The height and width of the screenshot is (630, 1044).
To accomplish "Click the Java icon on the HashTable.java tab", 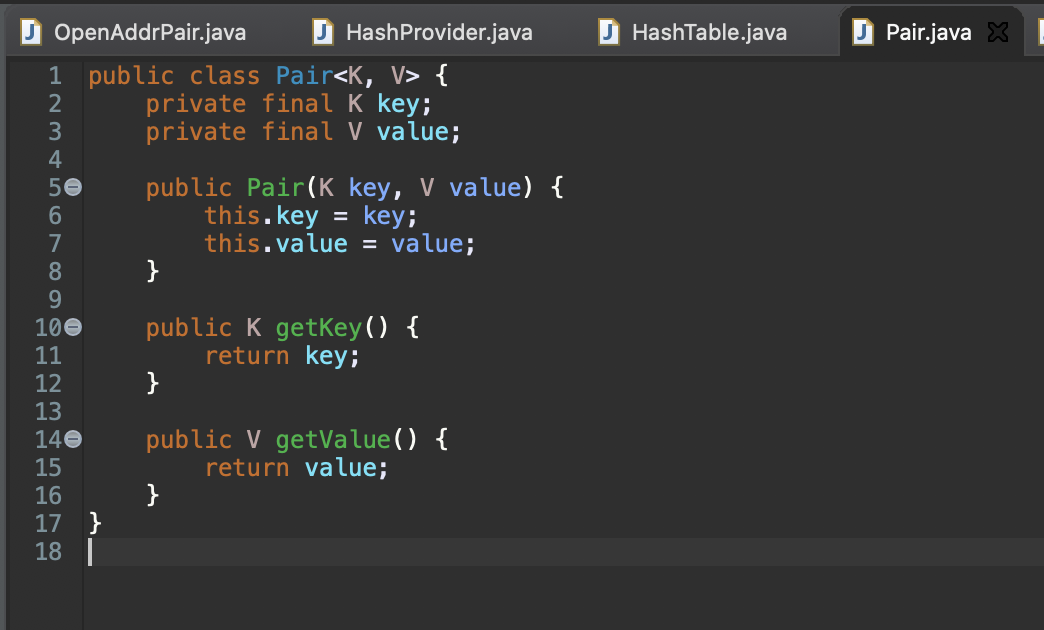I will [608, 31].
